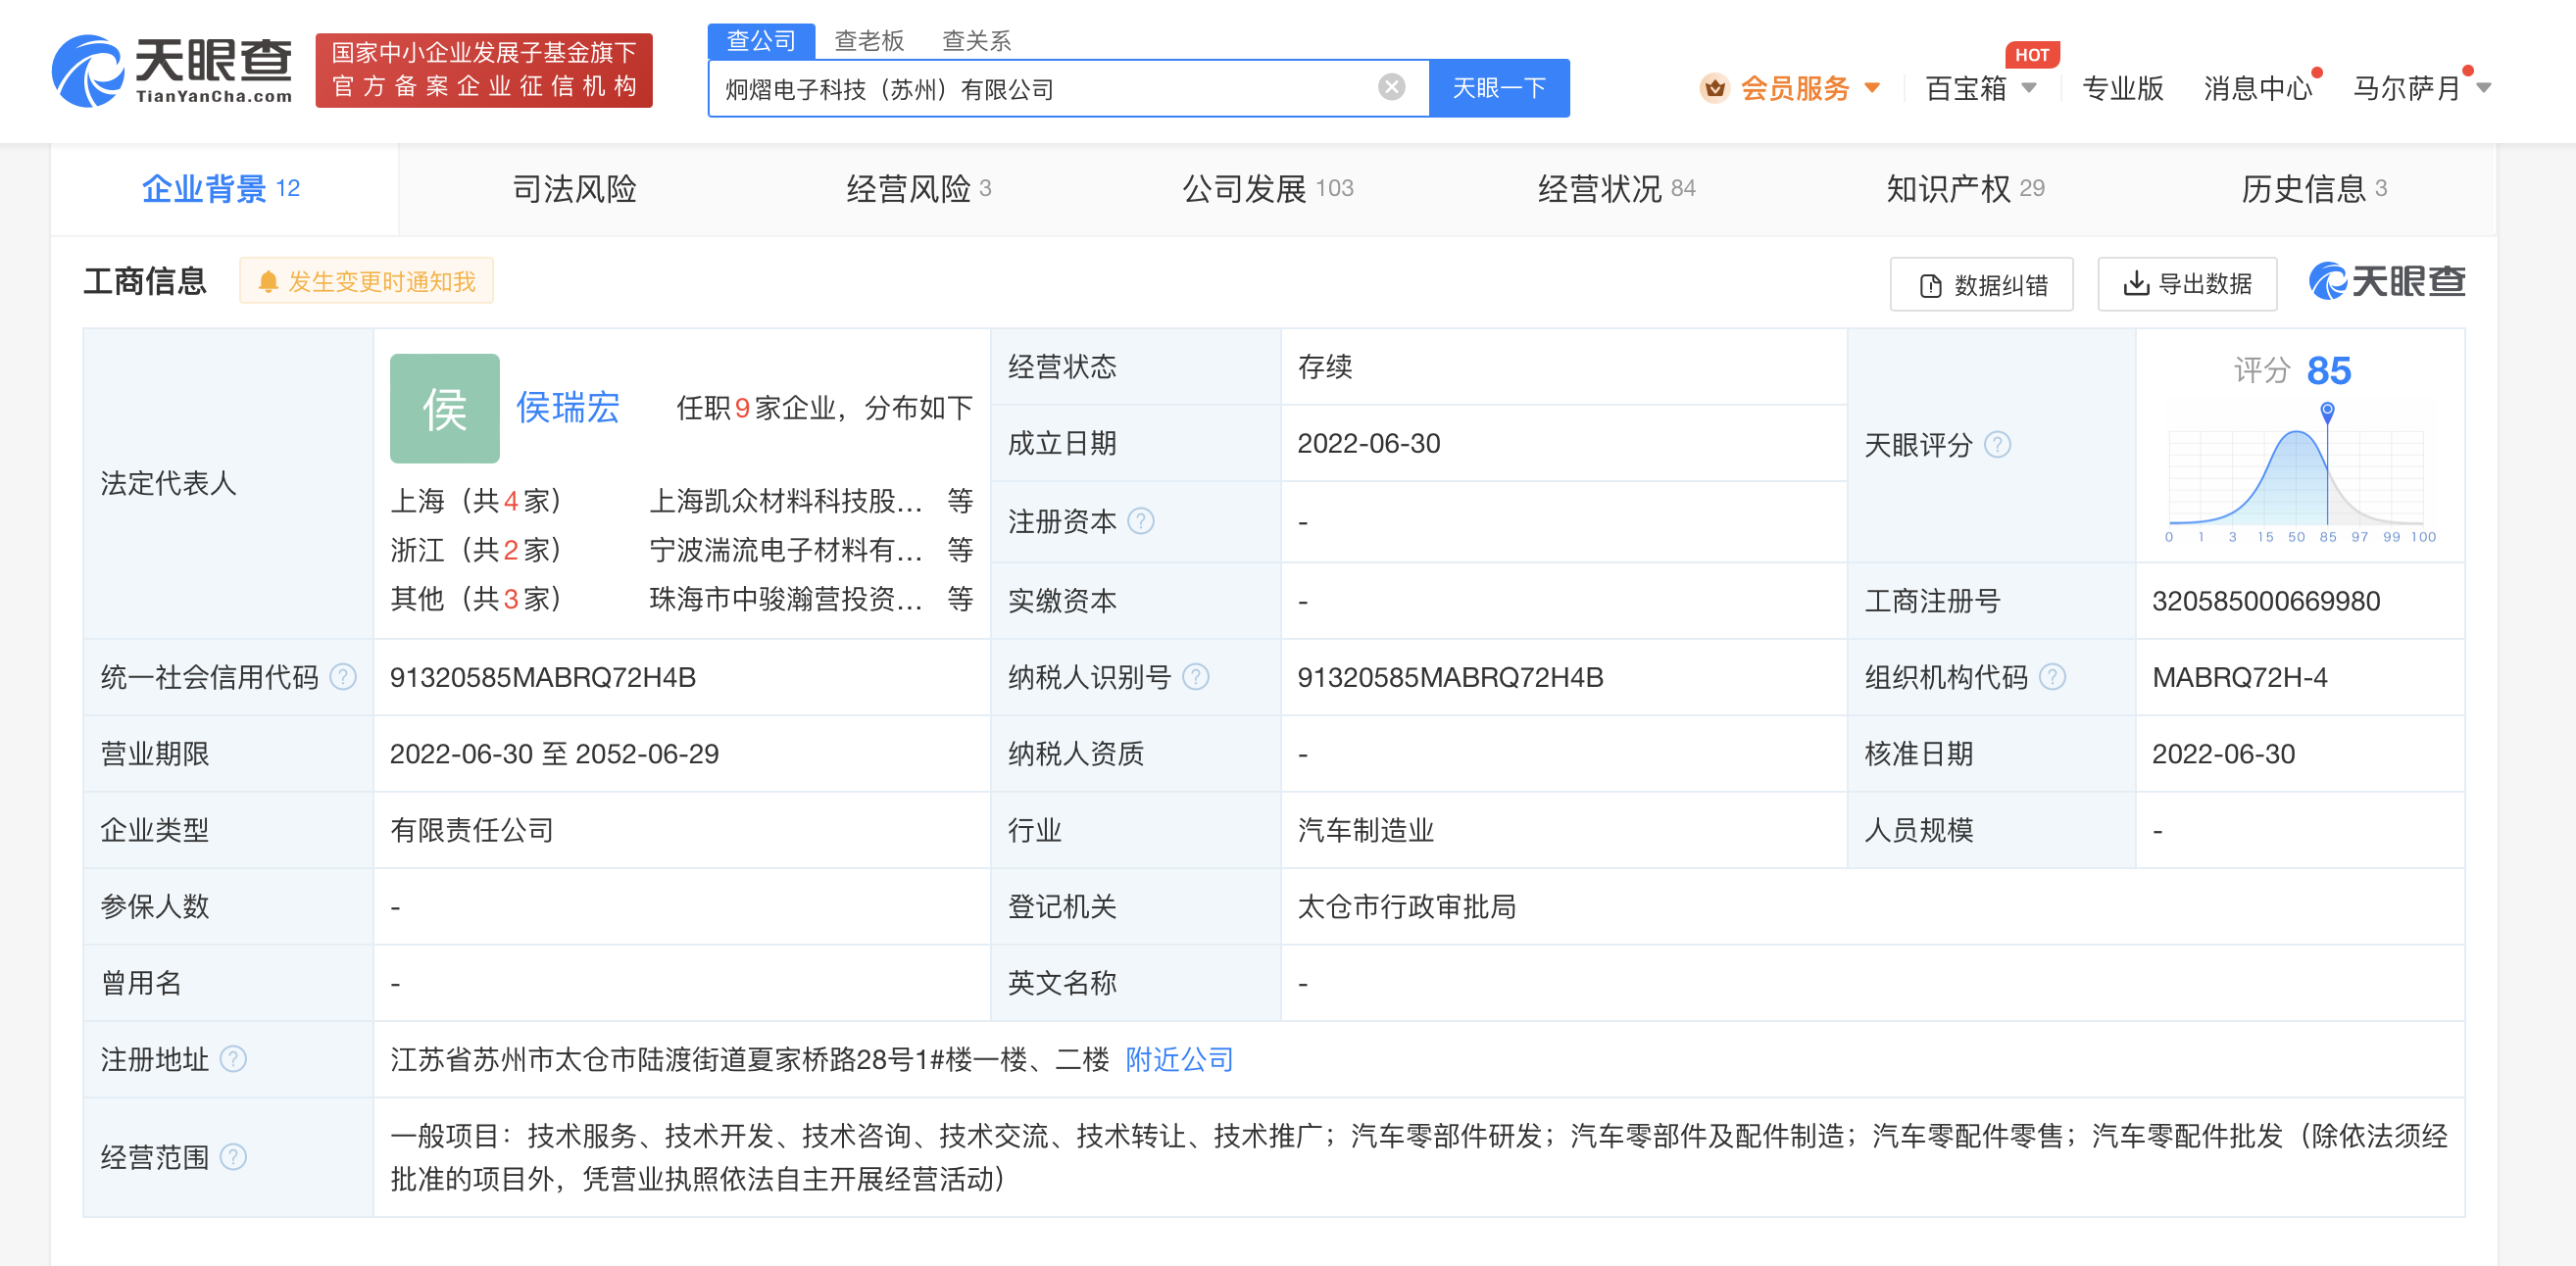2576x1266 pixels.
Task: Click the 工商注册号 value 320585000669980
Action: [2266, 601]
